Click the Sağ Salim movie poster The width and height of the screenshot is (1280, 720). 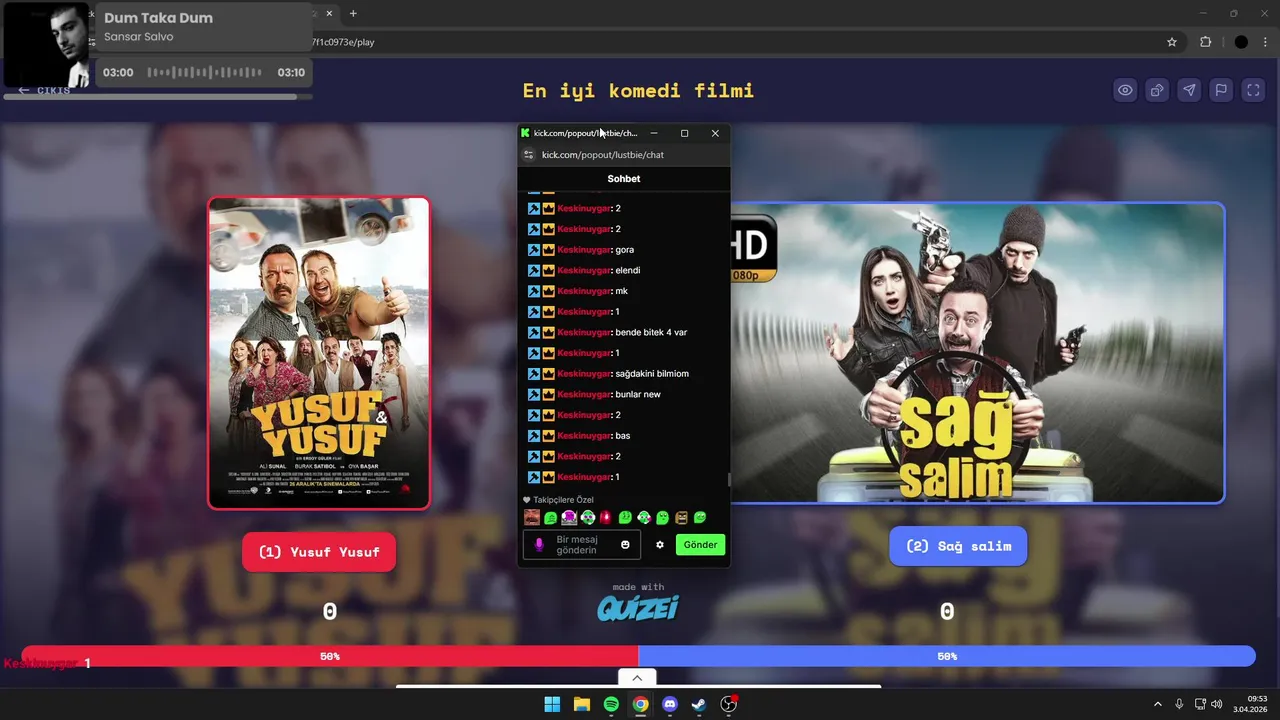point(977,353)
